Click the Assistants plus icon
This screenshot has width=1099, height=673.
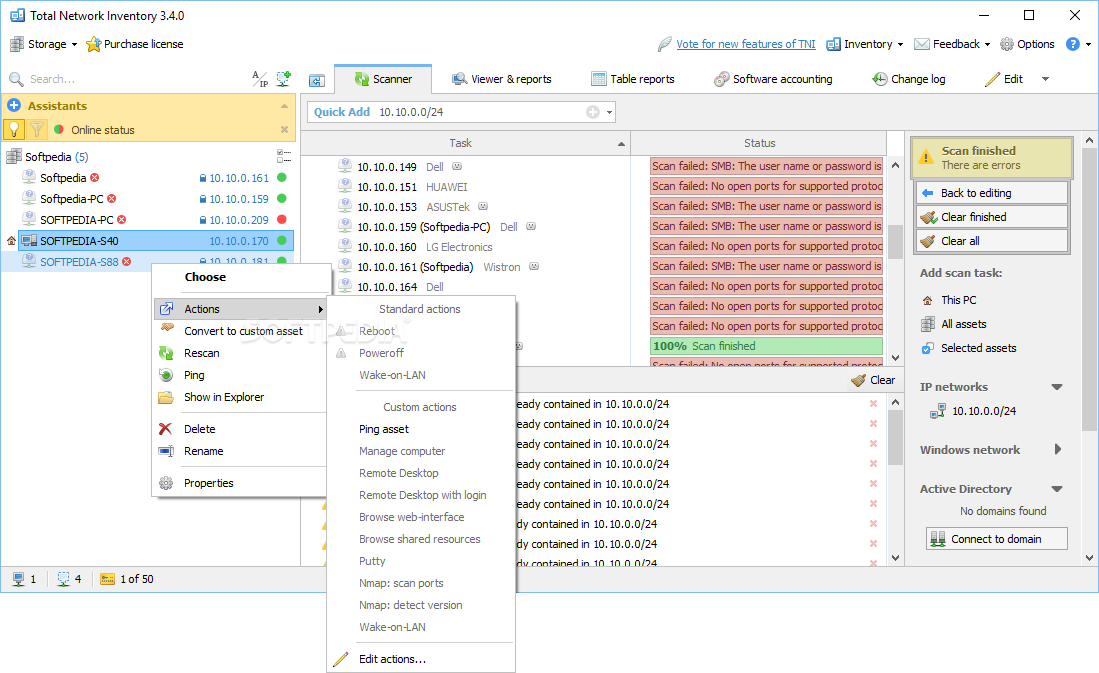click(x=14, y=106)
